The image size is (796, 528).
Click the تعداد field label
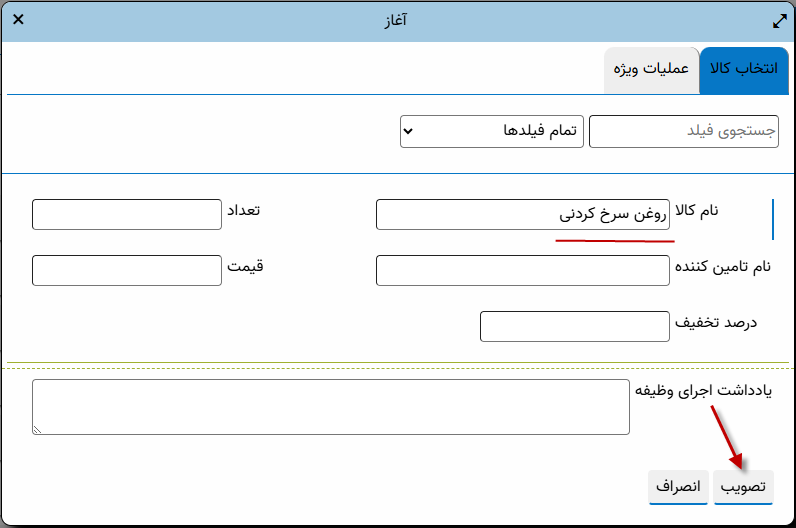[247, 211]
